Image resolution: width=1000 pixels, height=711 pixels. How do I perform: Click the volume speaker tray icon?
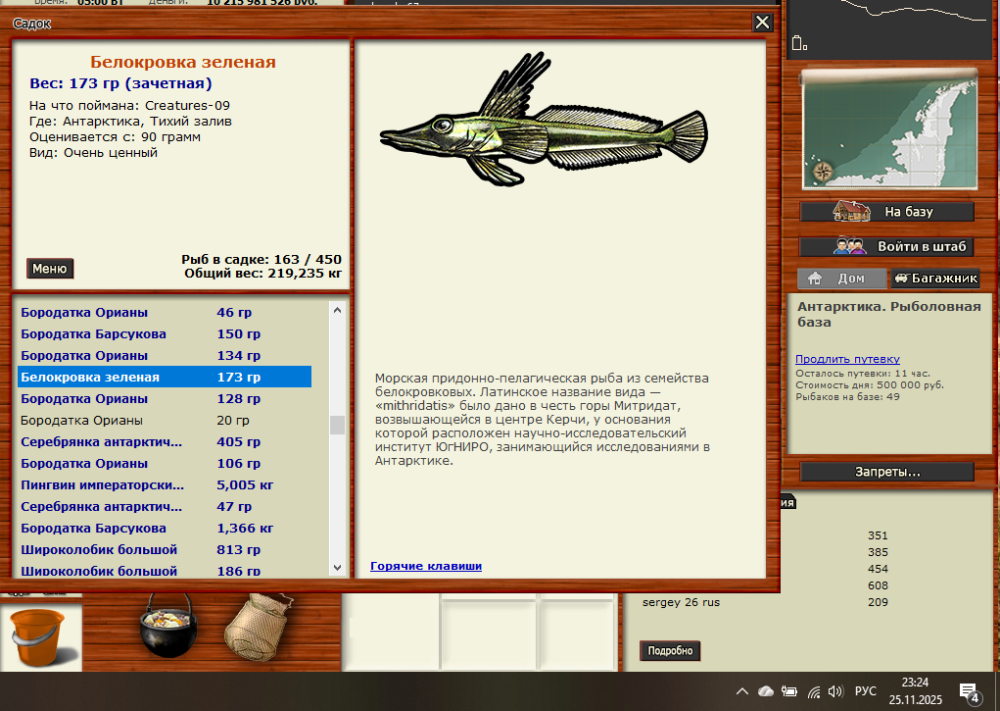pyautogui.click(x=835, y=691)
